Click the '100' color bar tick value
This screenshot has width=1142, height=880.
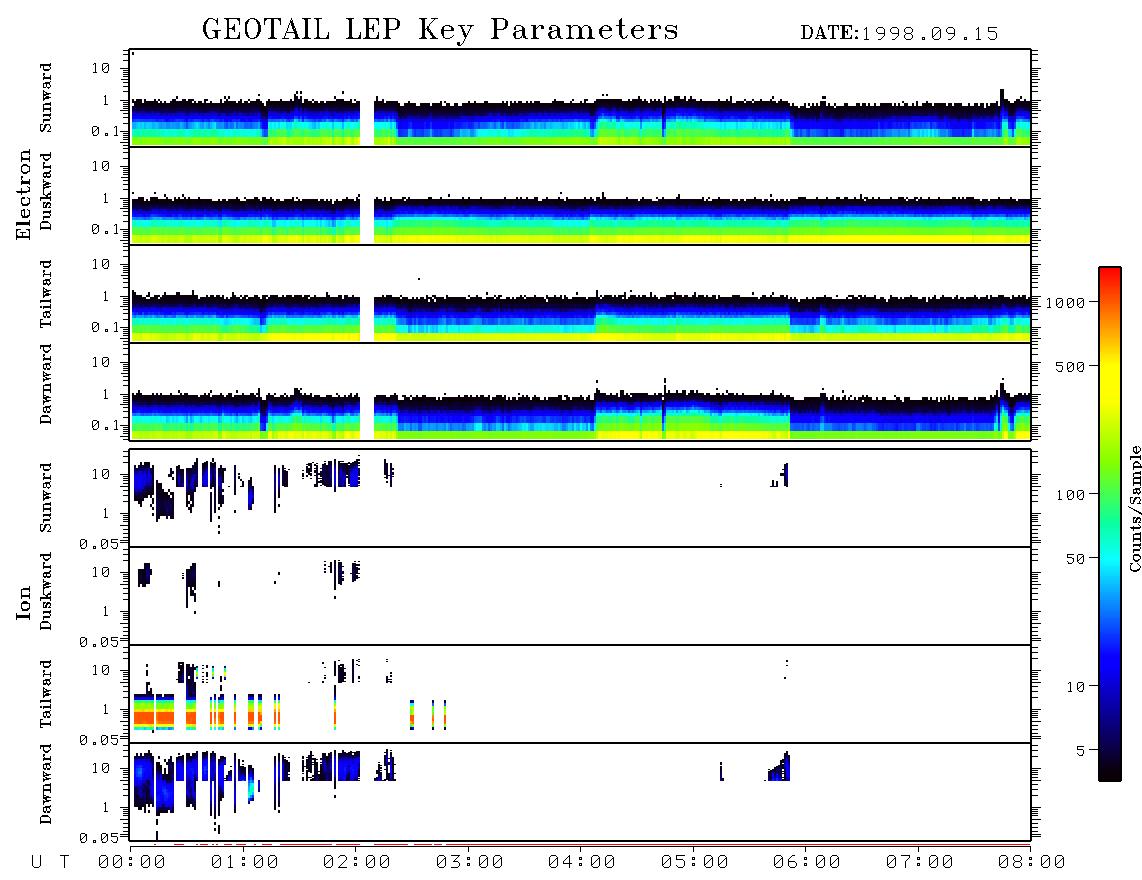coord(1071,495)
